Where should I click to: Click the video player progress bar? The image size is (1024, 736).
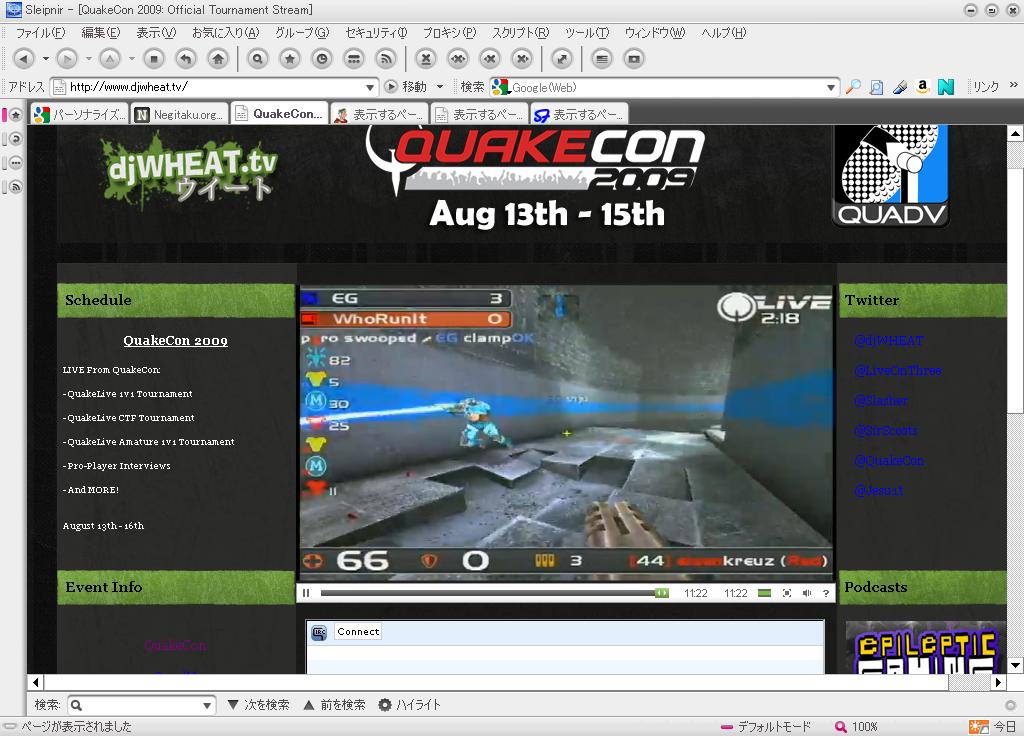click(x=494, y=593)
